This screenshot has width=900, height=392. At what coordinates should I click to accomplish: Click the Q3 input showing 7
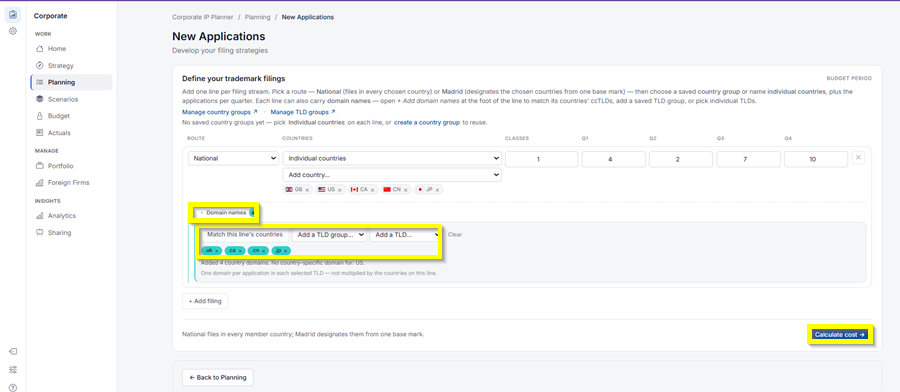748,159
